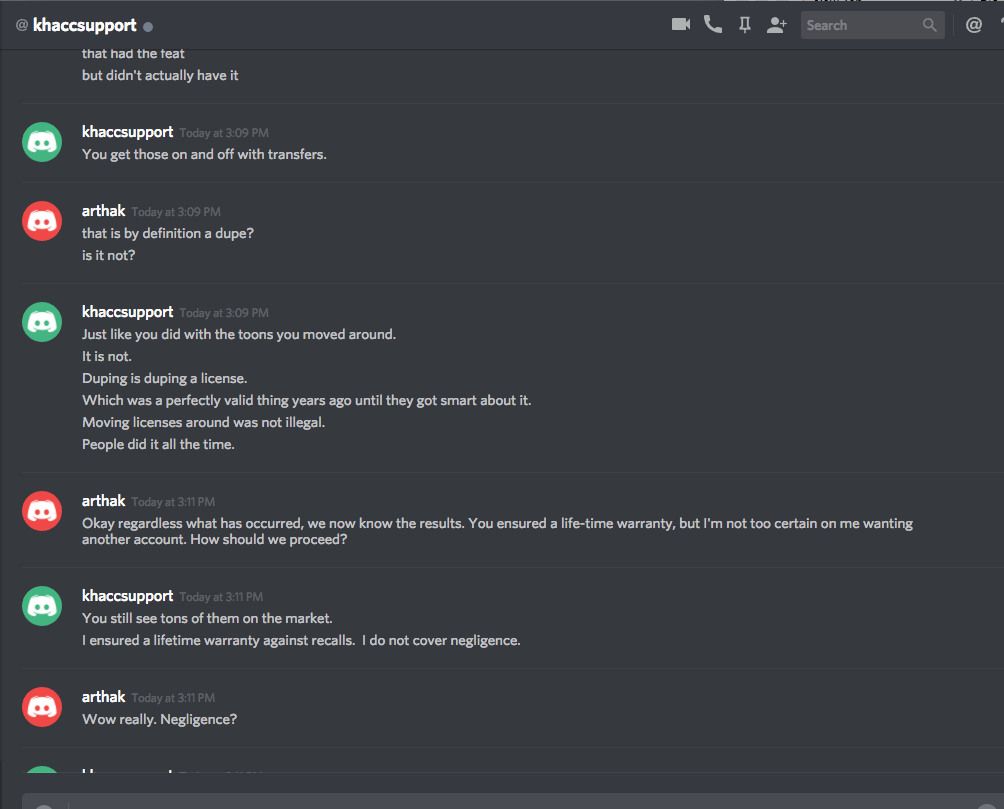This screenshot has height=809, width=1004.
Task: Click arthak's avatar on 'Negligence?' message
Action: (42, 707)
